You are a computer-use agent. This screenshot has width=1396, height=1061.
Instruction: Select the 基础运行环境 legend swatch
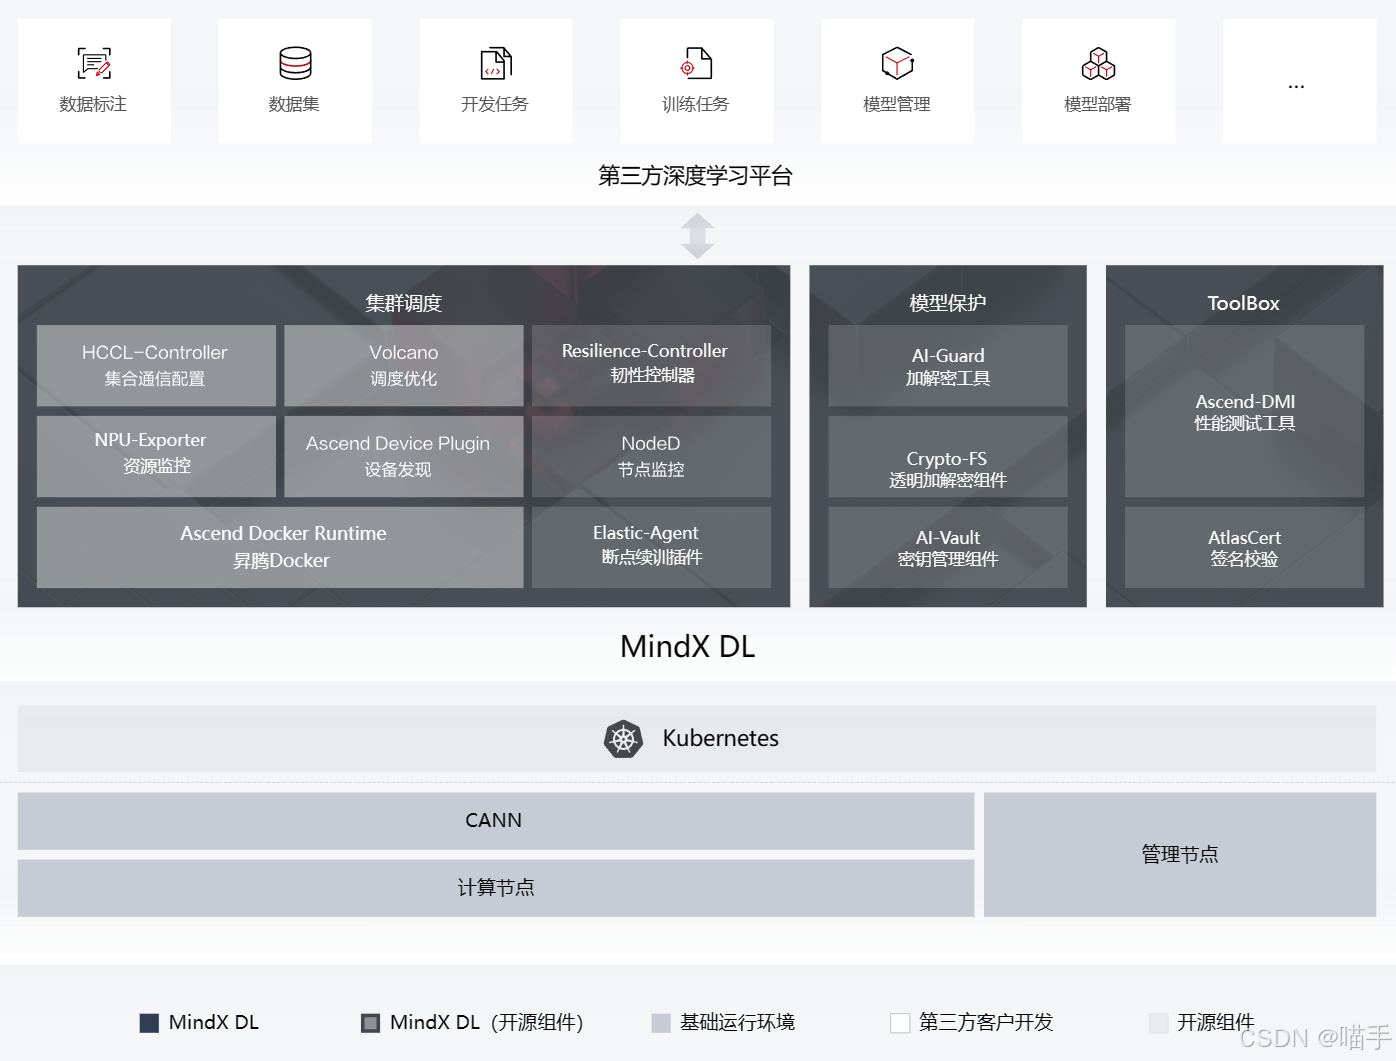point(660,1023)
